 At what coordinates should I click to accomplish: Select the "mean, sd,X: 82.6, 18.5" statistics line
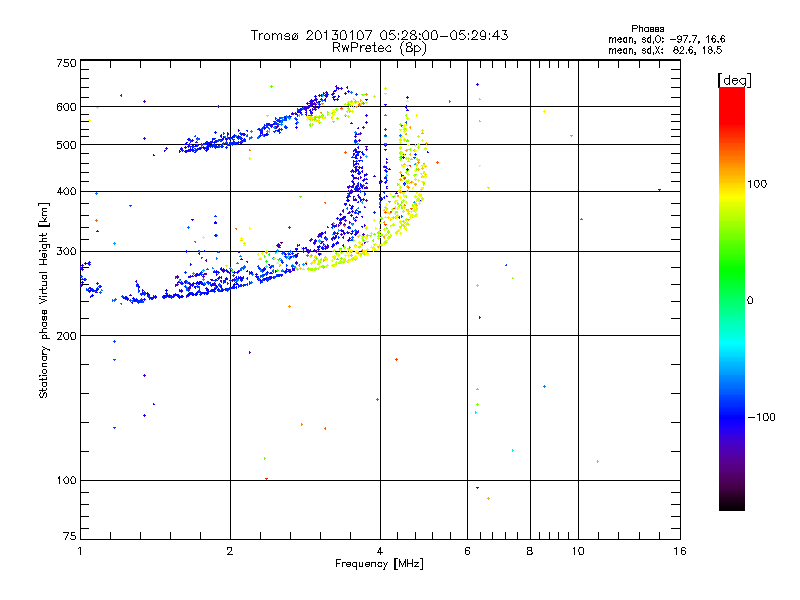tap(665, 50)
